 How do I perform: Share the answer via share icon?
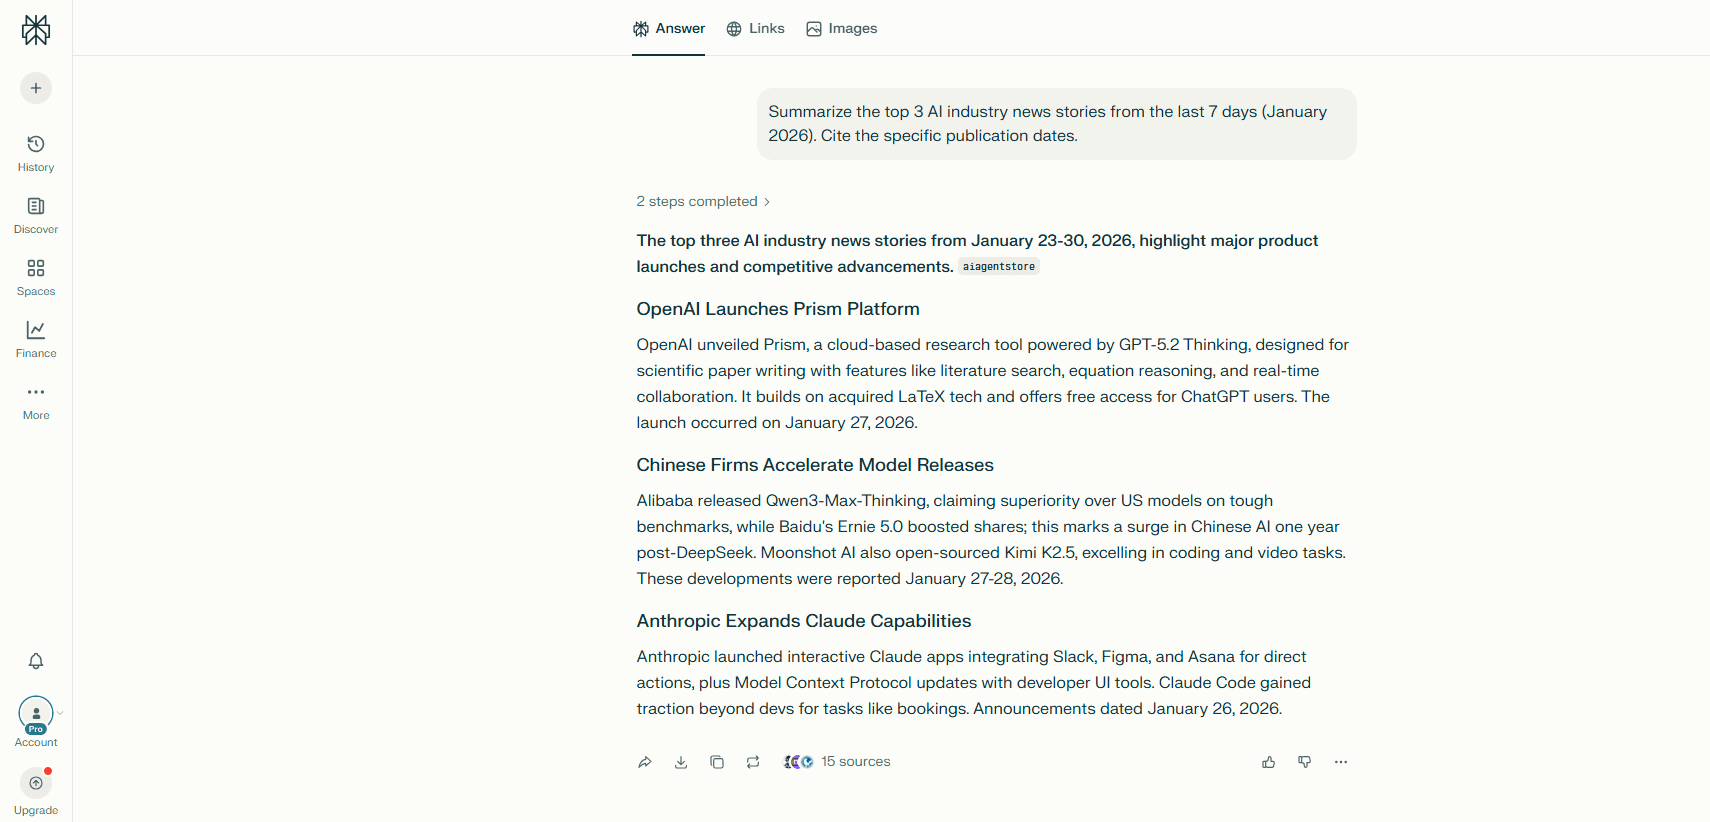coord(645,762)
